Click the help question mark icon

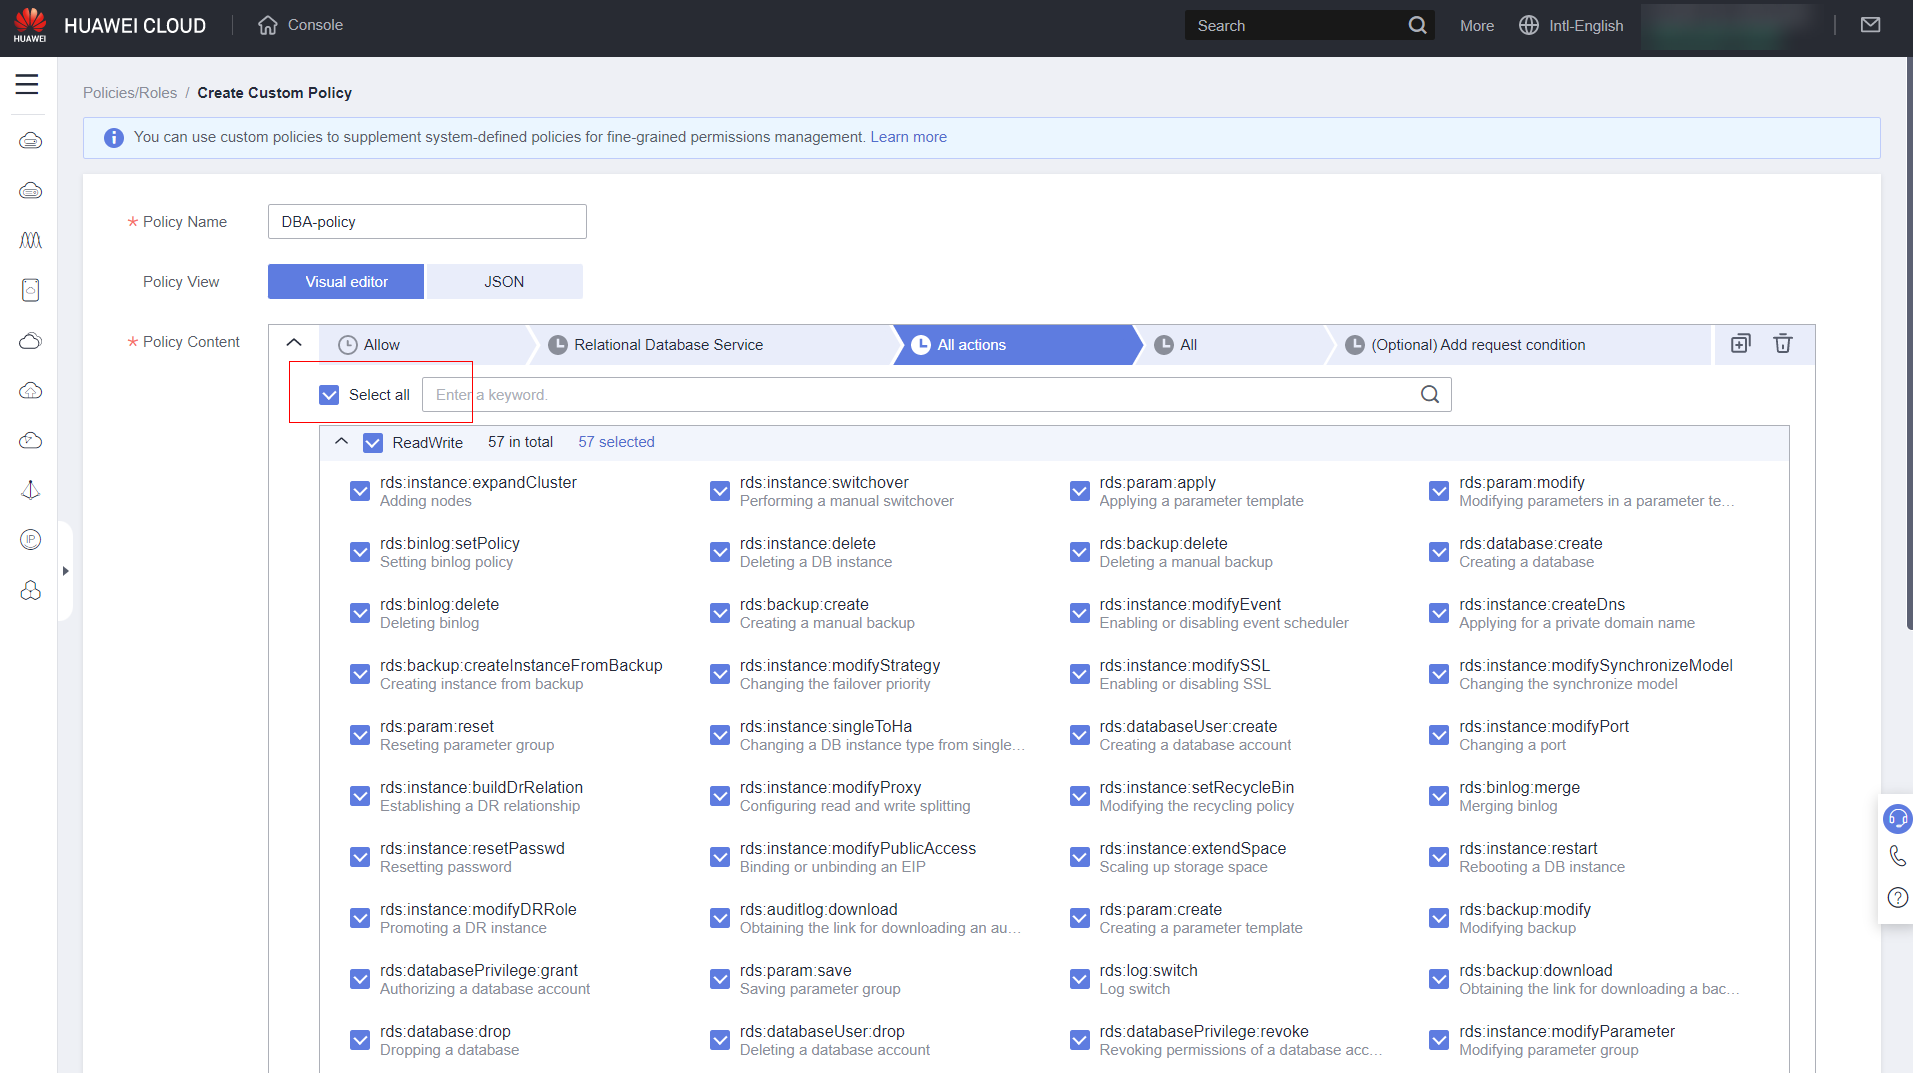pyautogui.click(x=1897, y=897)
